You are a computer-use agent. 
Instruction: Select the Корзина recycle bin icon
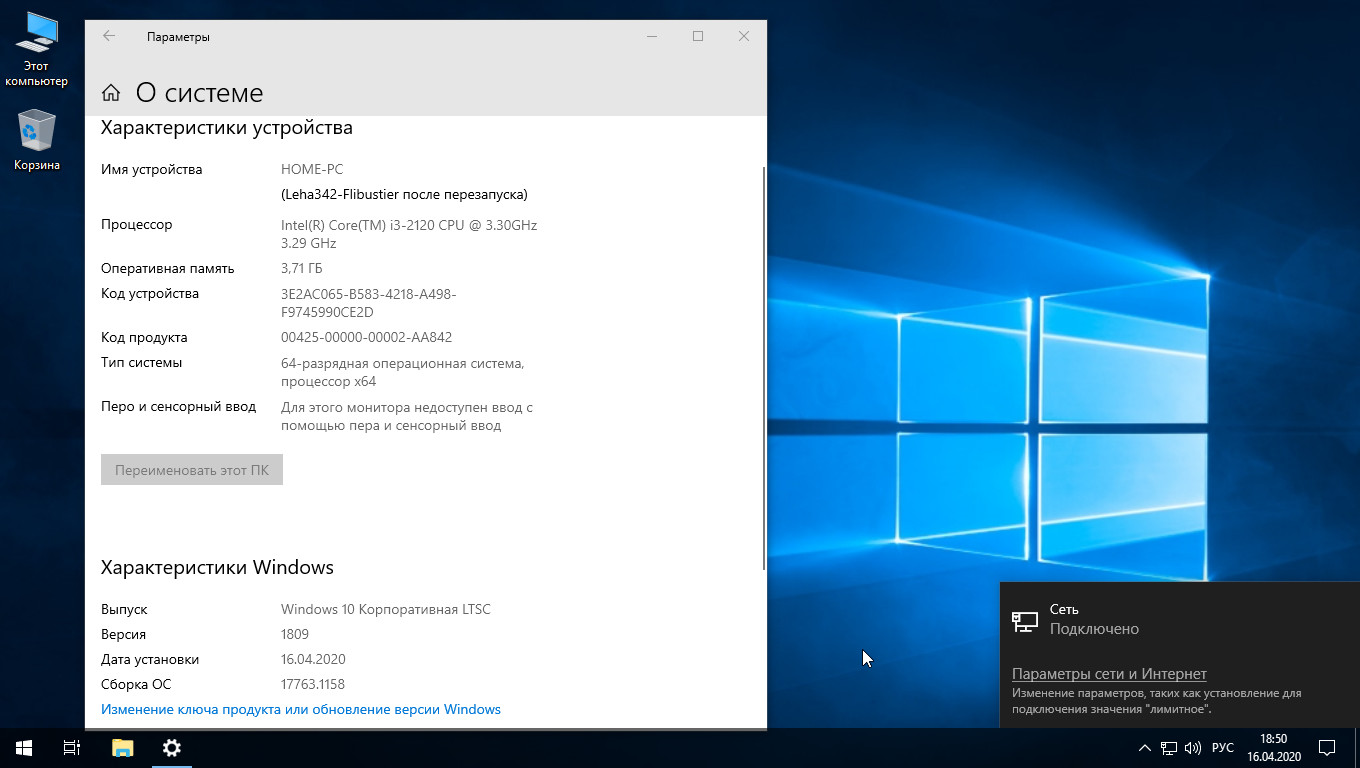pos(37,141)
